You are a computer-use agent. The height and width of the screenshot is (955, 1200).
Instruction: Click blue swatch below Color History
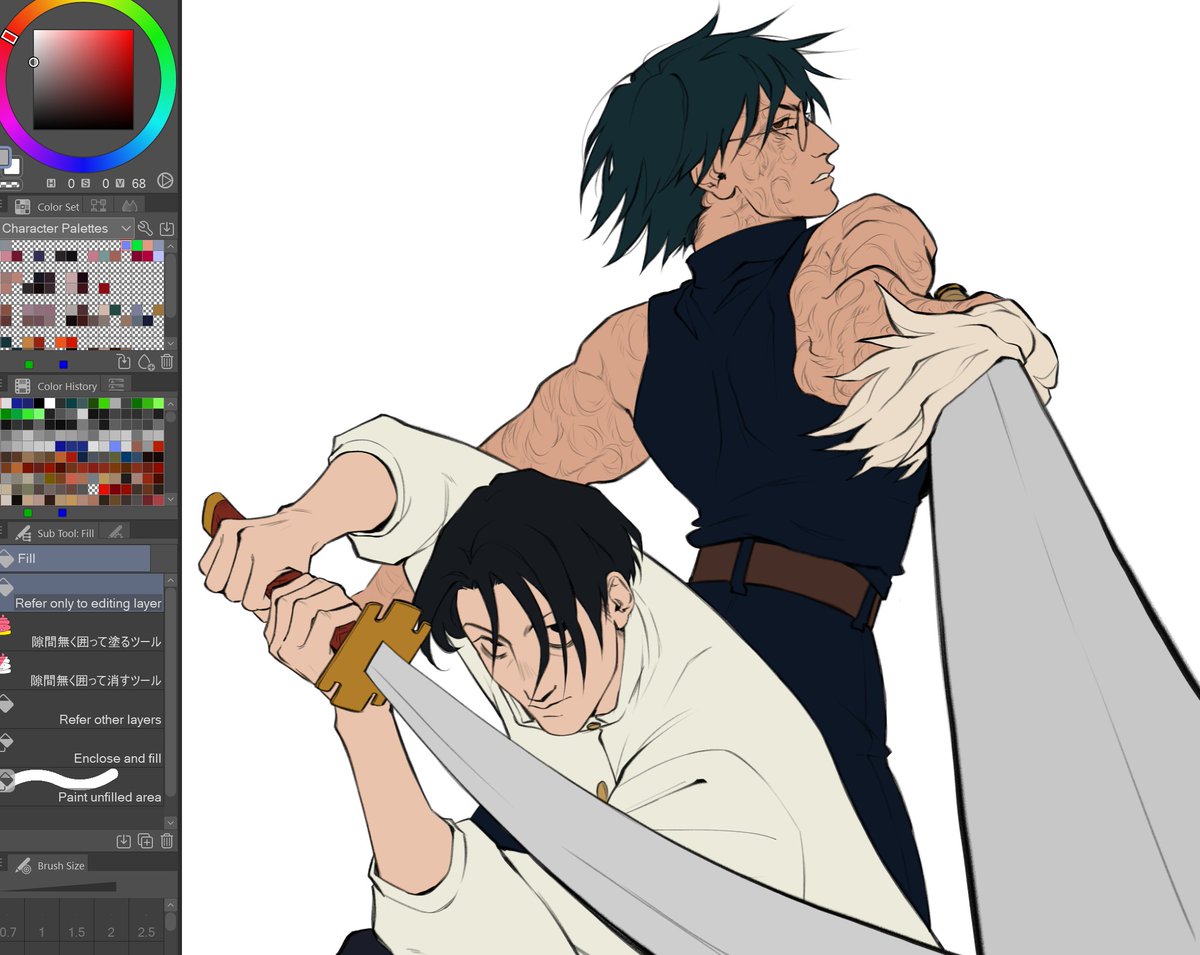(63, 513)
